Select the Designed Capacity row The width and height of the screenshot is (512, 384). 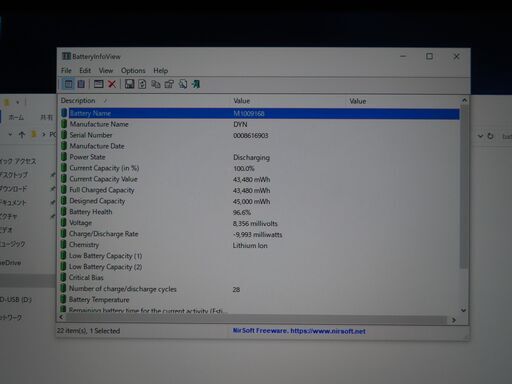pos(260,201)
